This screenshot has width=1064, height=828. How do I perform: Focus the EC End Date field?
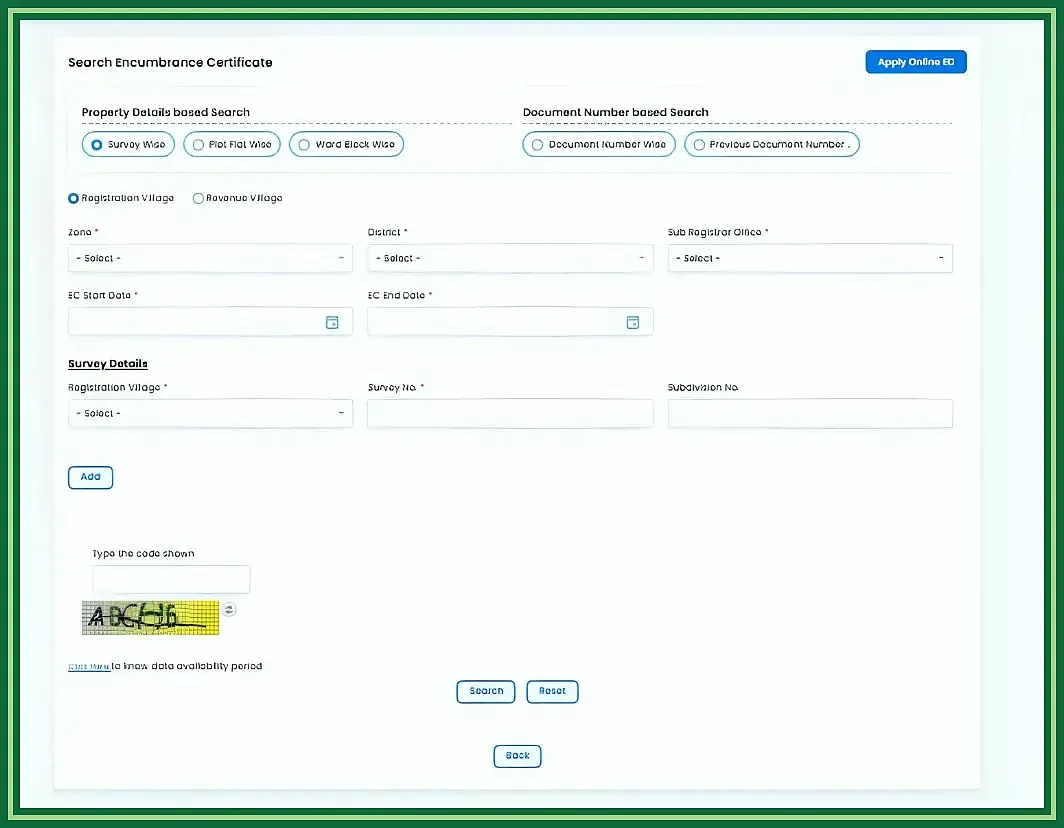[x=510, y=322]
